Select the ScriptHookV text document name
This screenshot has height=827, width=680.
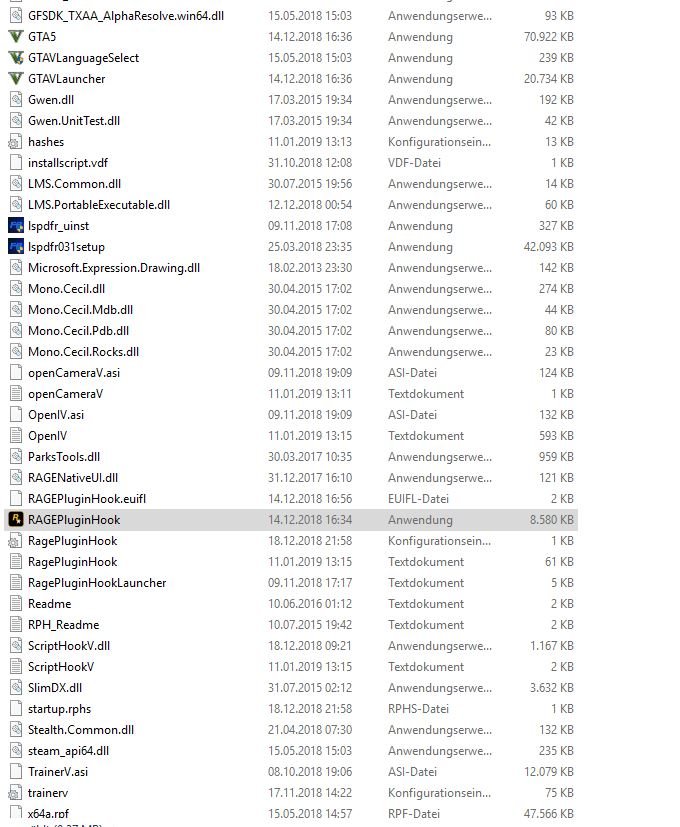pyautogui.click(x=61, y=667)
